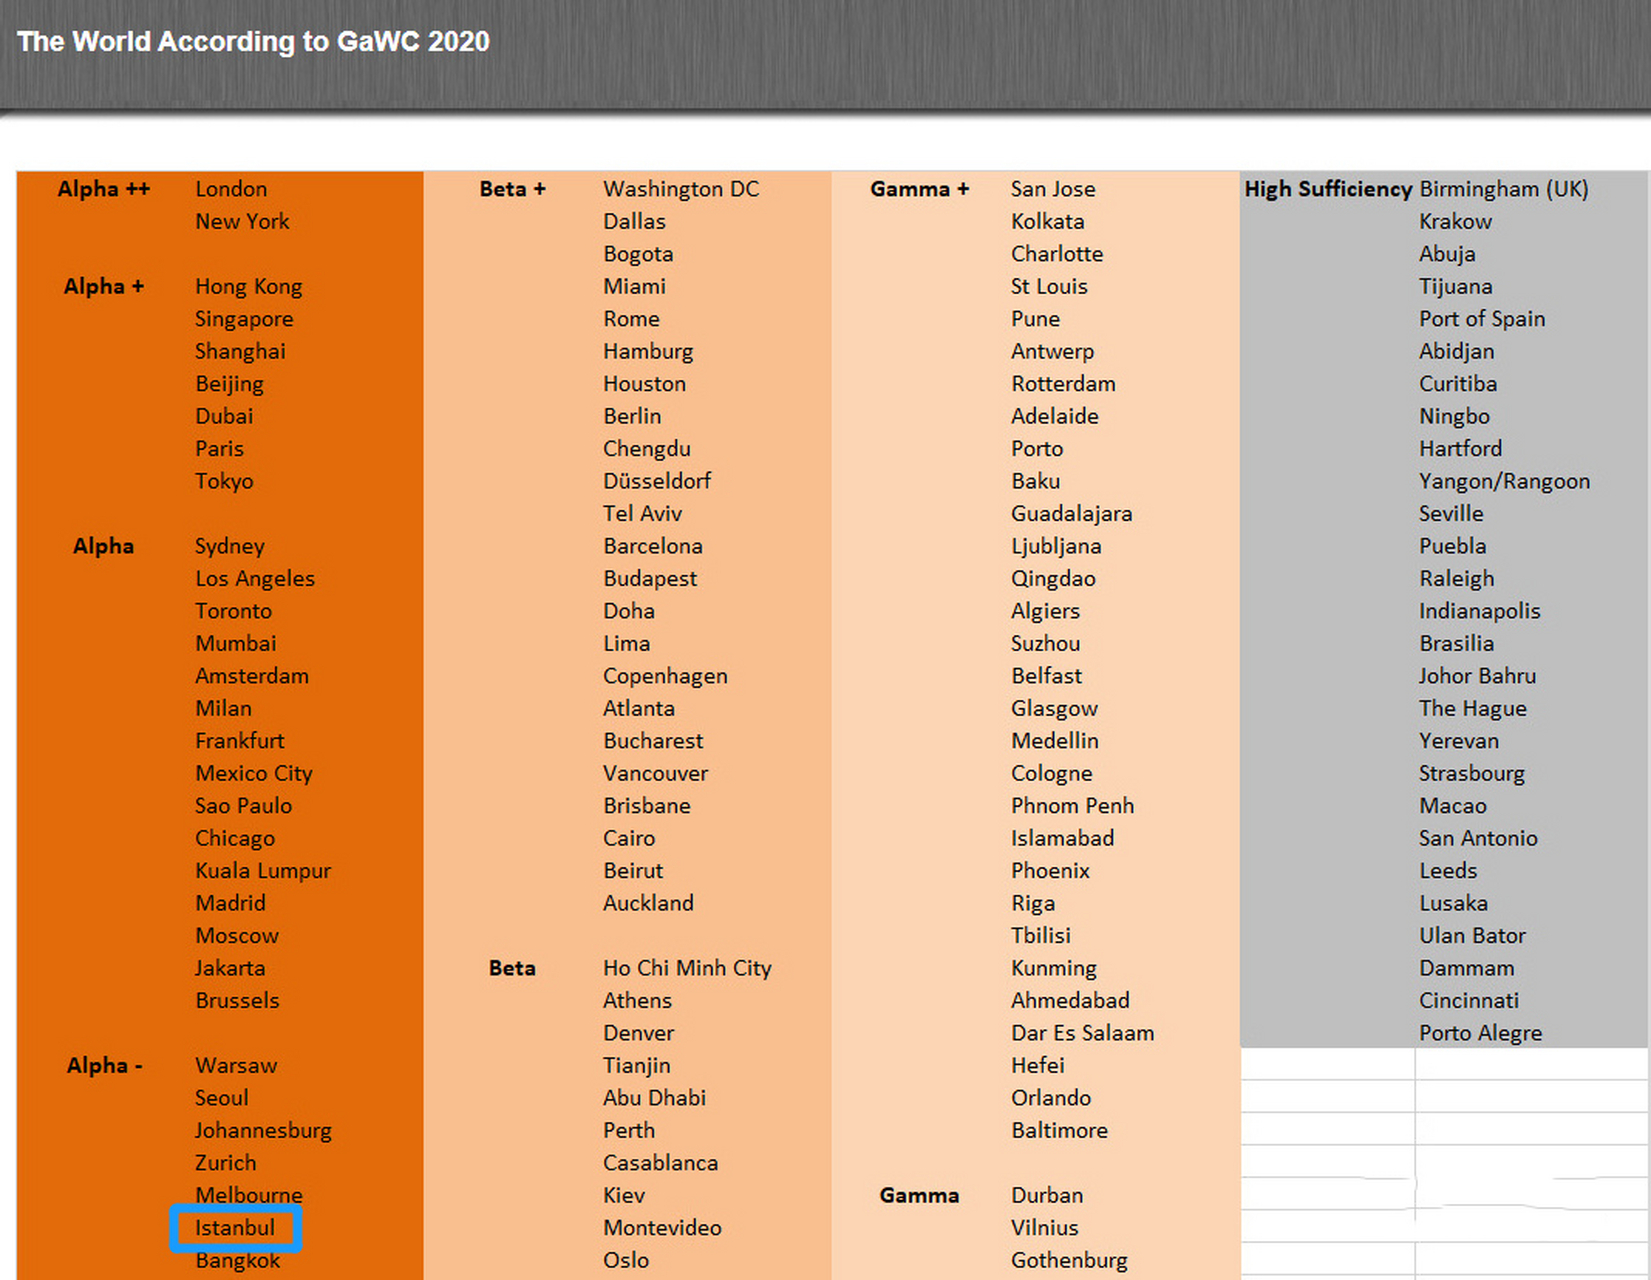The image size is (1651, 1280).
Task: Click the Beta + category heading
Action: coord(512,189)
